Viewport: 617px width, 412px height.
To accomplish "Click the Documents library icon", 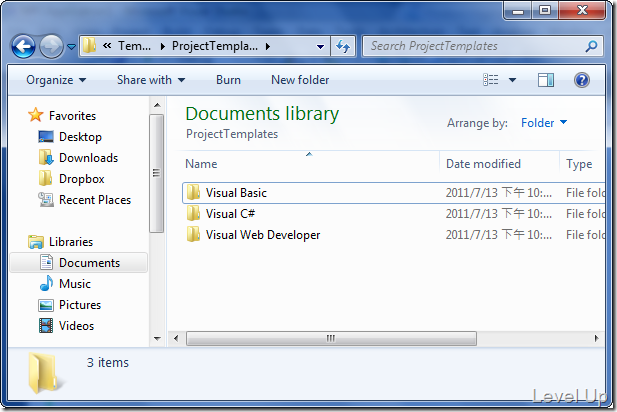I will [x=46, y=262].
